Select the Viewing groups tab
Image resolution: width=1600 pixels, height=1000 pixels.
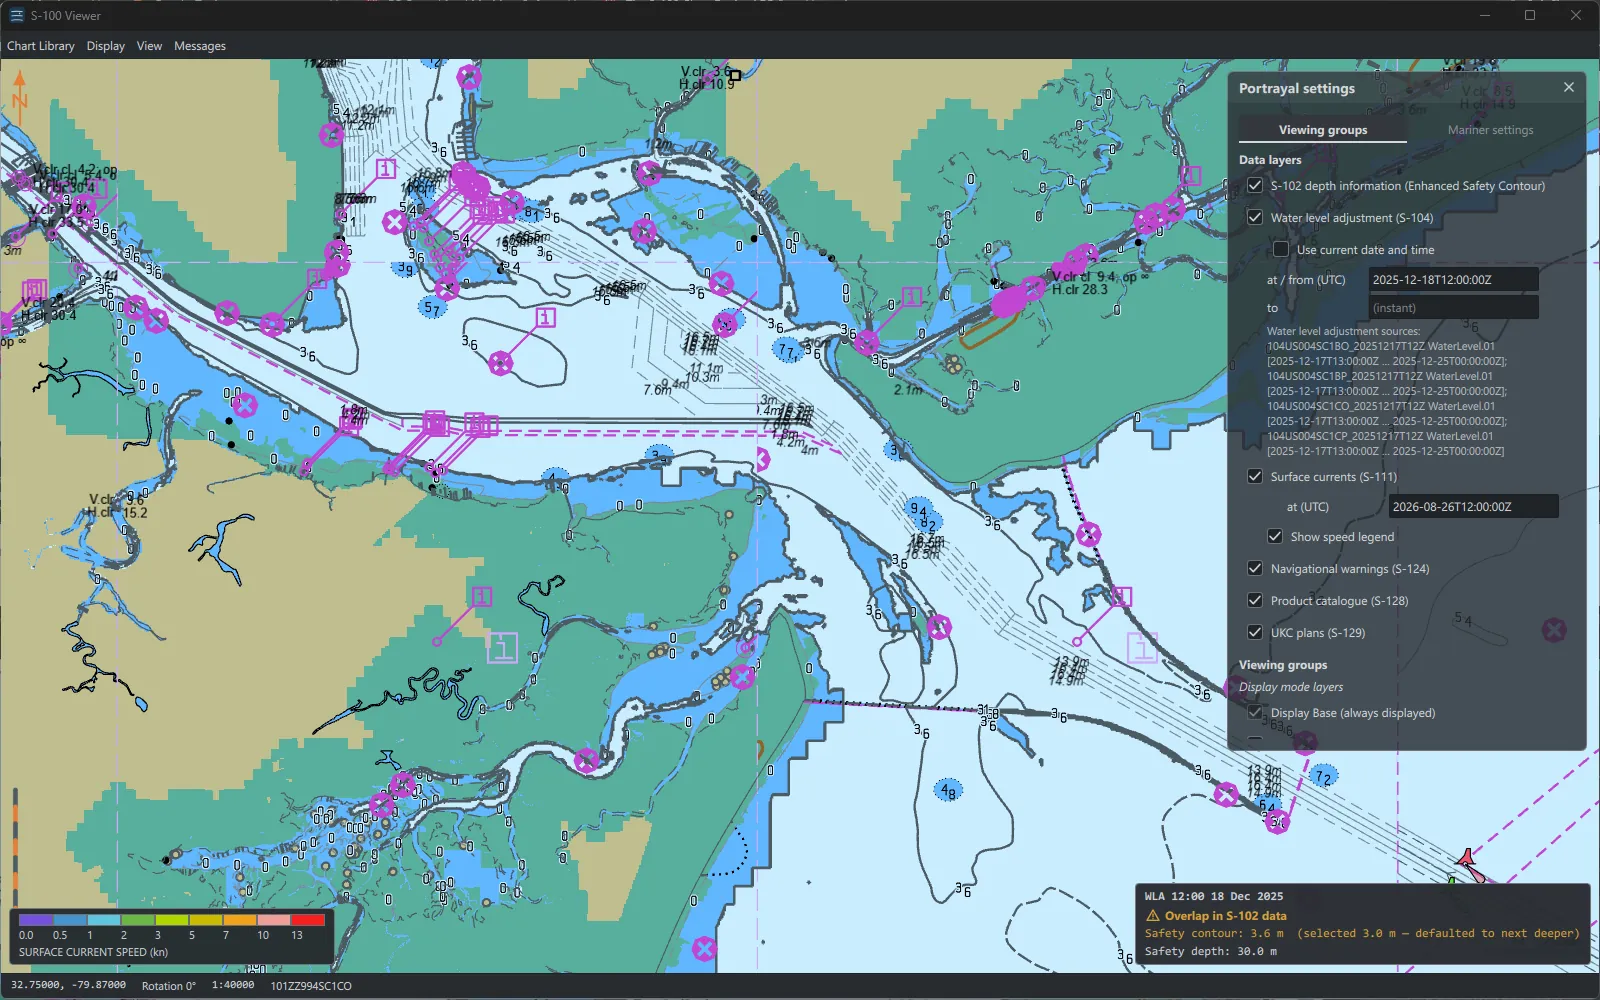click(x=1323, y=130)
